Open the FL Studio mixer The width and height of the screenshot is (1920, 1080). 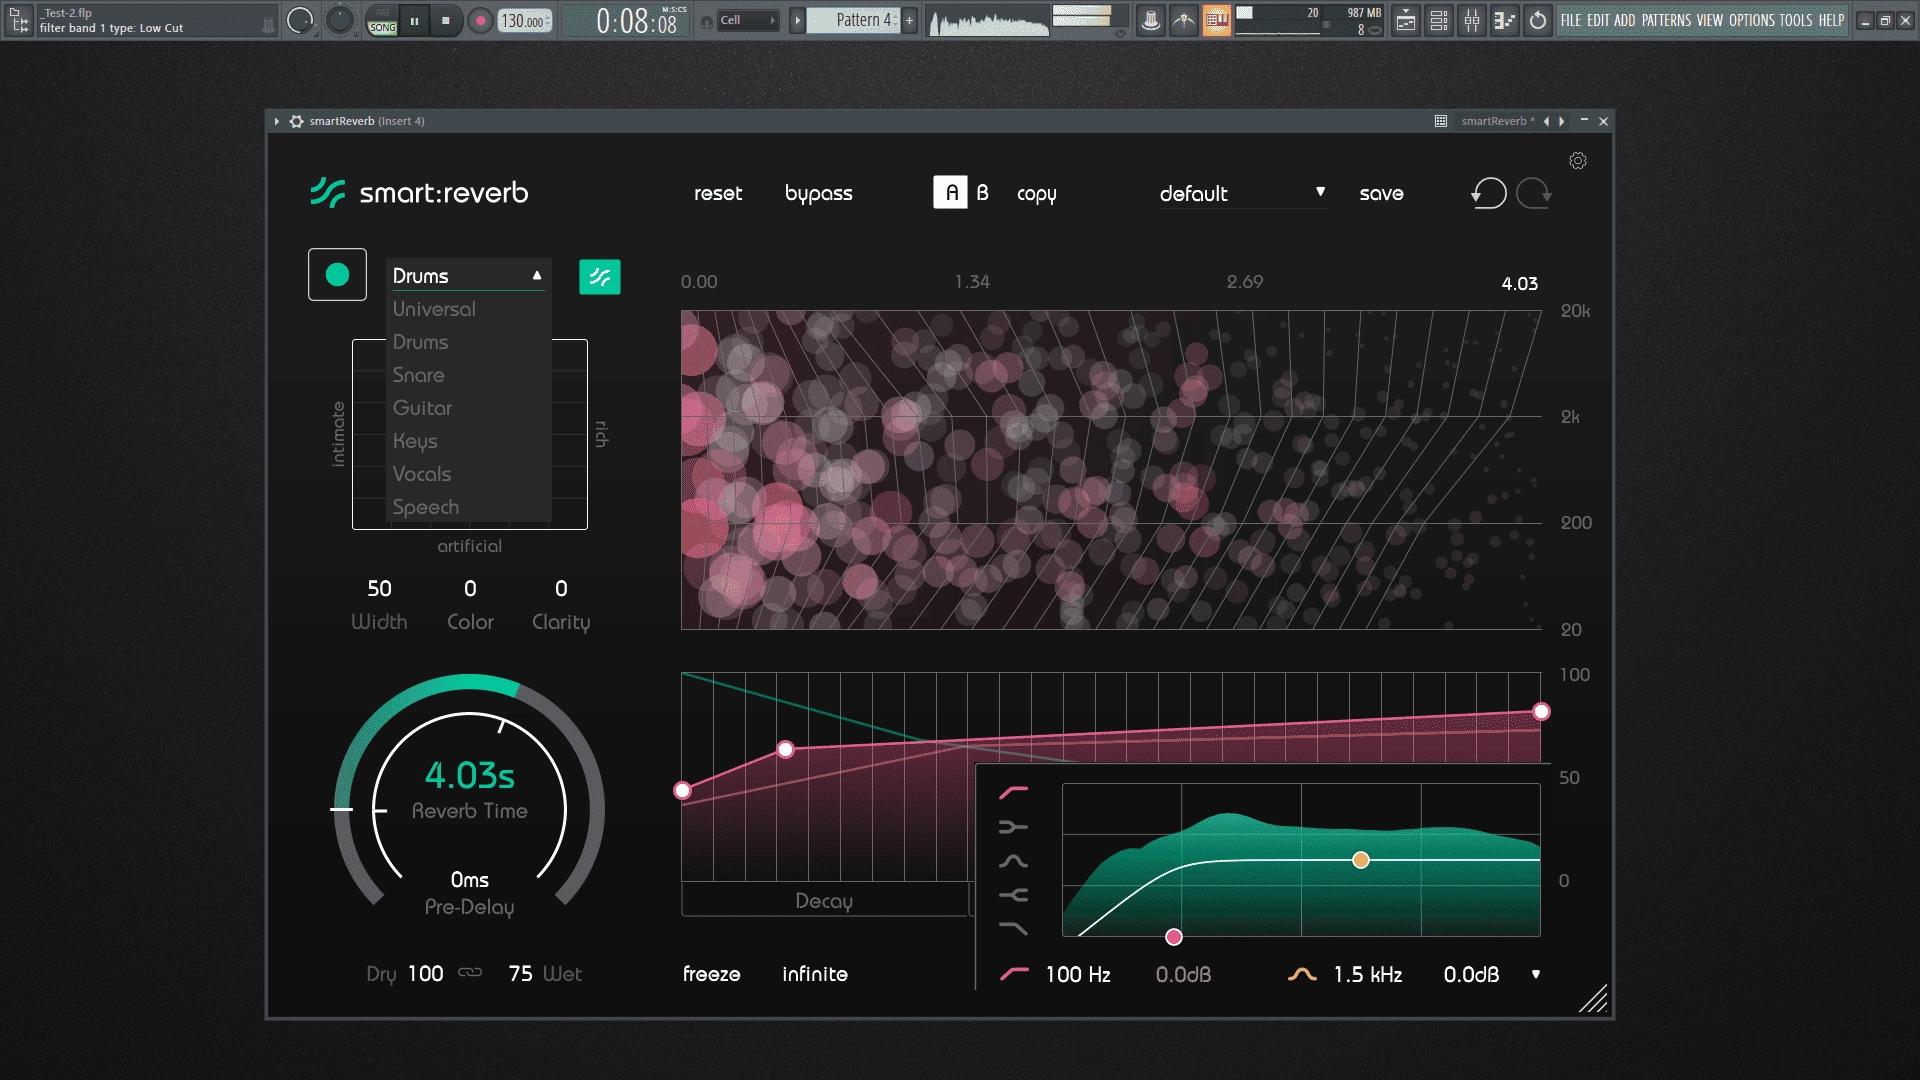(x=1472, y=20)
